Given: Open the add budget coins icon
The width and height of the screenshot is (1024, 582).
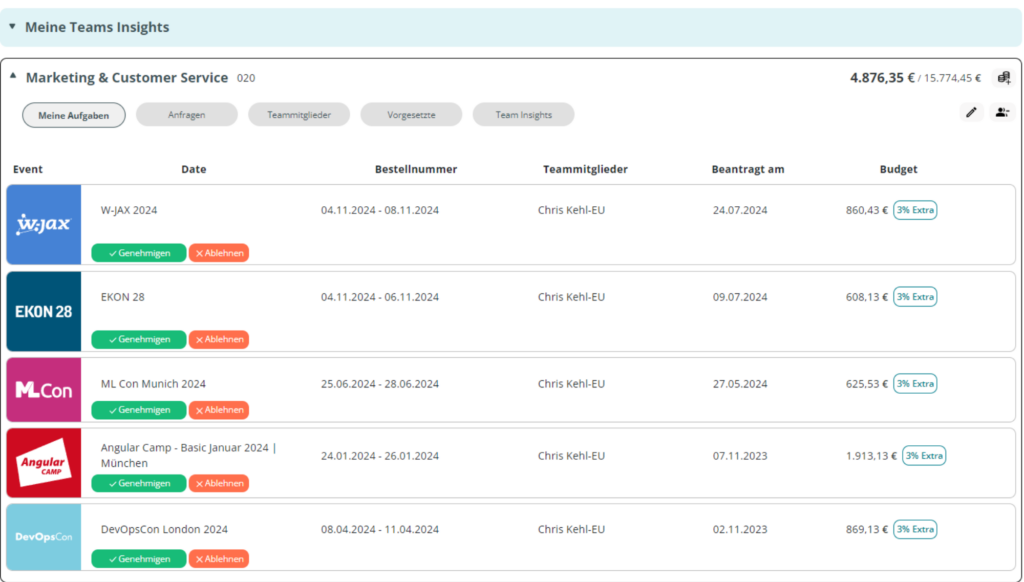Looking at the screenshot, I should [x=1004, y=77].
